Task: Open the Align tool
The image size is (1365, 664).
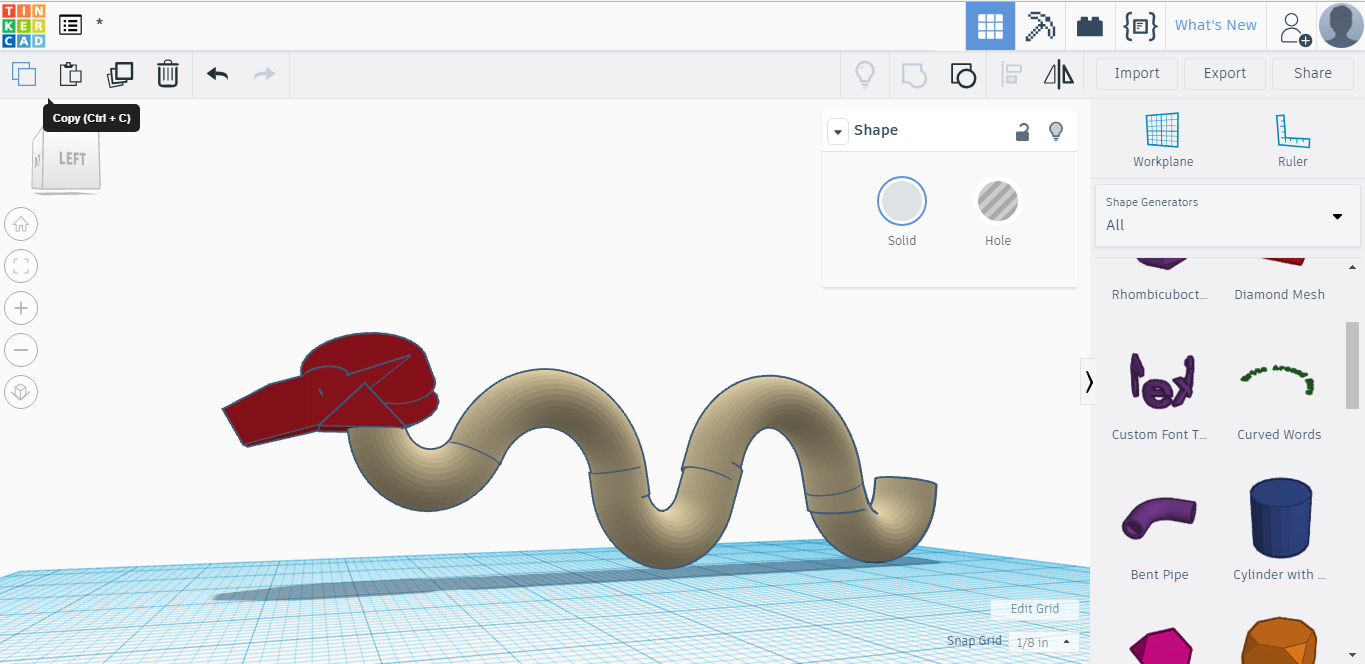Action: pyautogui.click(x=1012, y=74)
